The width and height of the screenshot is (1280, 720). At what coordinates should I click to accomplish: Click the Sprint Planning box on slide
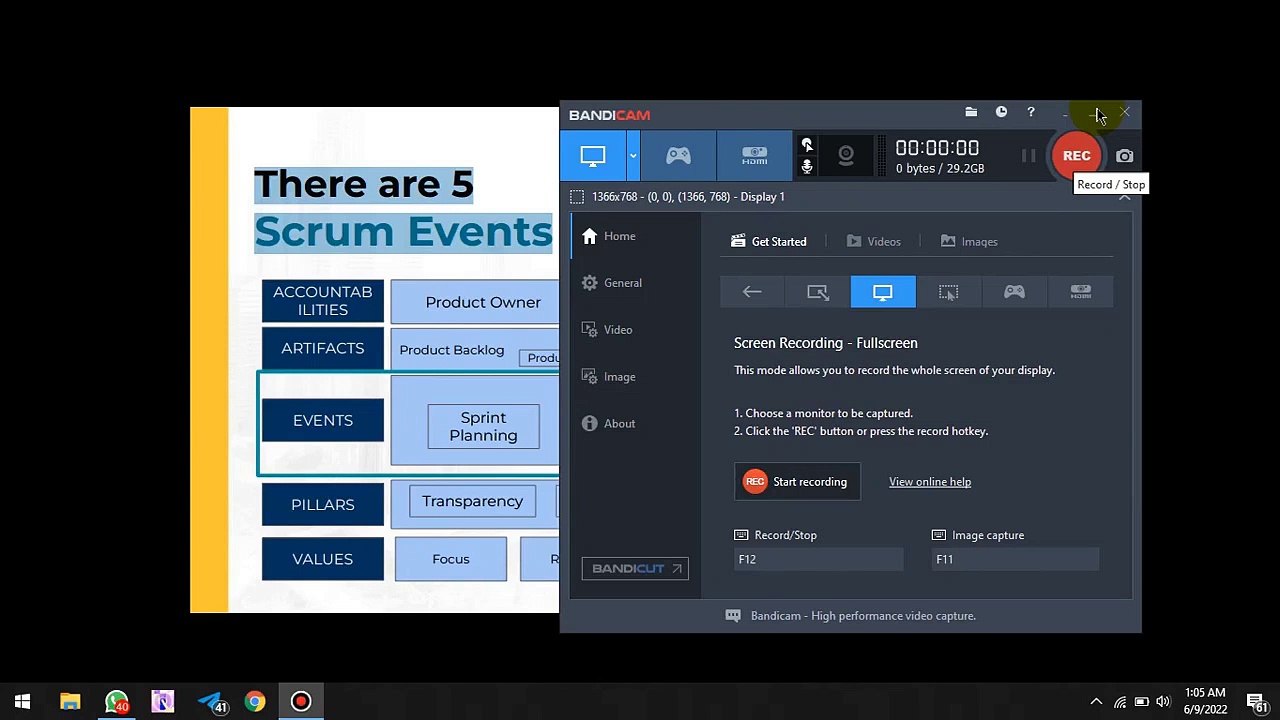pos(483,426)
